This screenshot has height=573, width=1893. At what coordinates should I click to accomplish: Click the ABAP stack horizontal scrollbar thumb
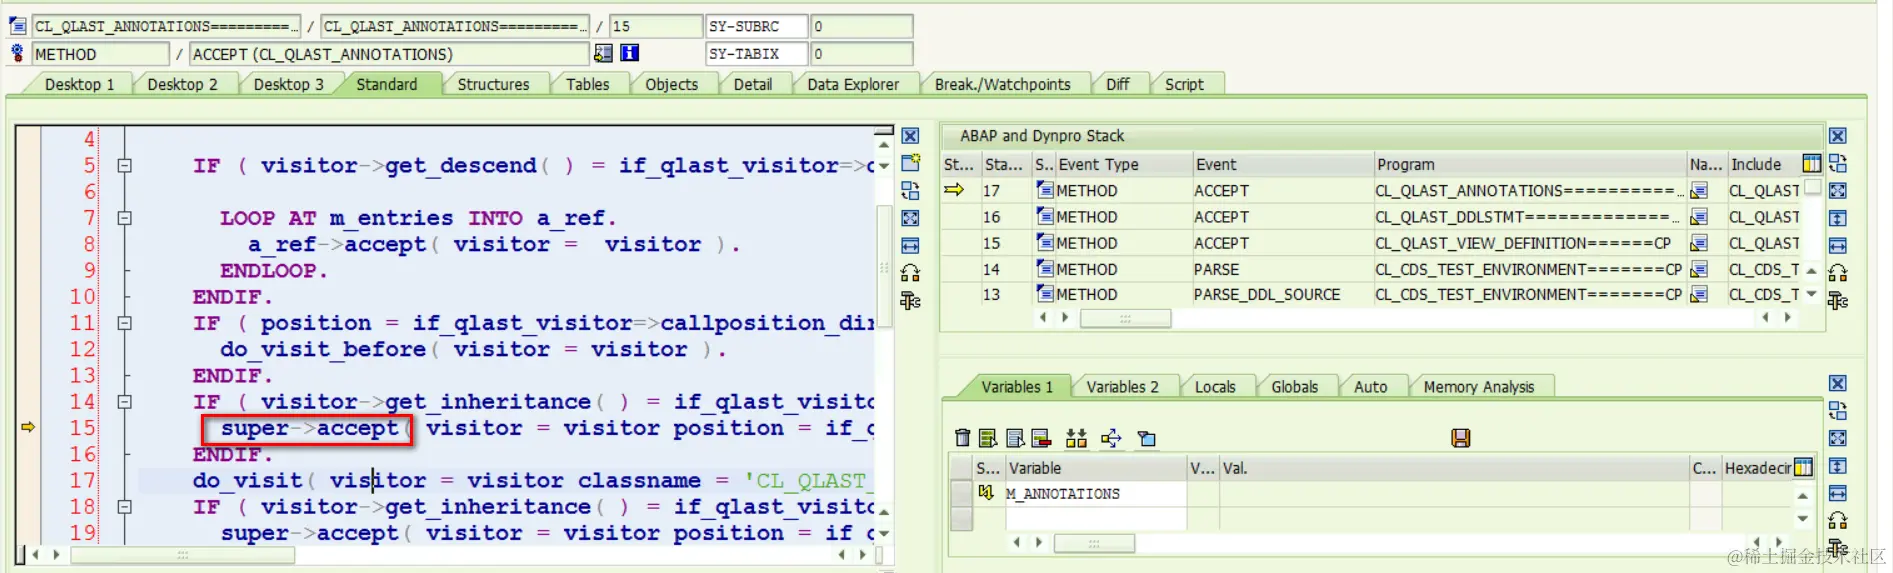[1125, 318]
